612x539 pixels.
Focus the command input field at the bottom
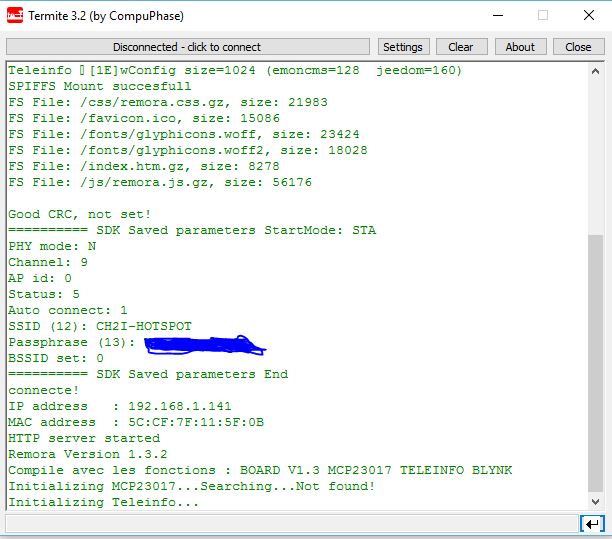point(291,524)
